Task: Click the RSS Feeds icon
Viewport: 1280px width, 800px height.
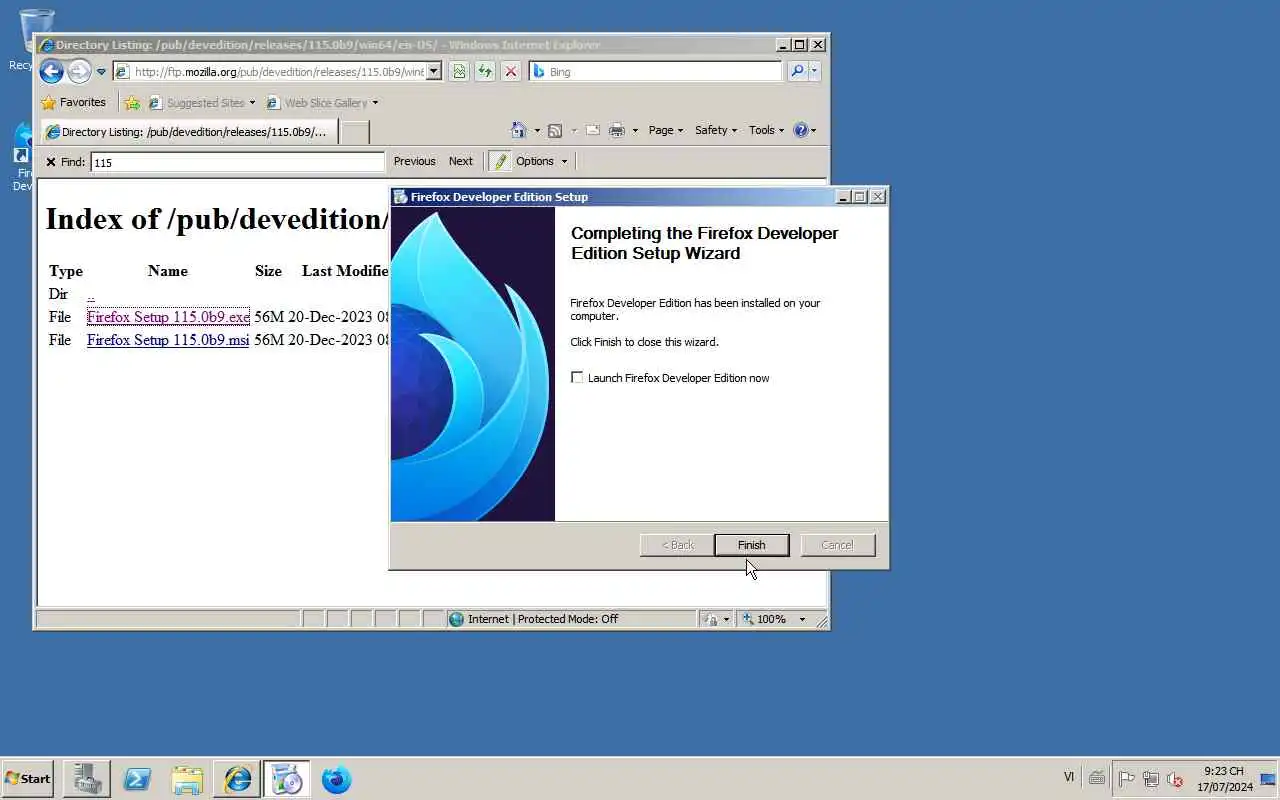Action: click(x=555, y=130)
